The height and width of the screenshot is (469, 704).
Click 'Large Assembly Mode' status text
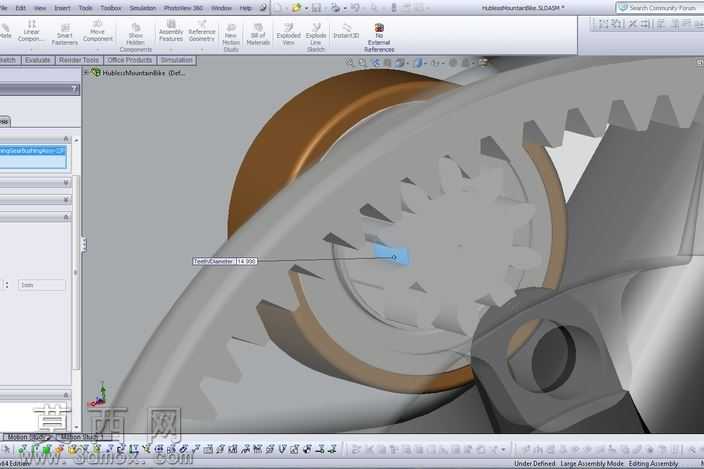click(592, 464)
